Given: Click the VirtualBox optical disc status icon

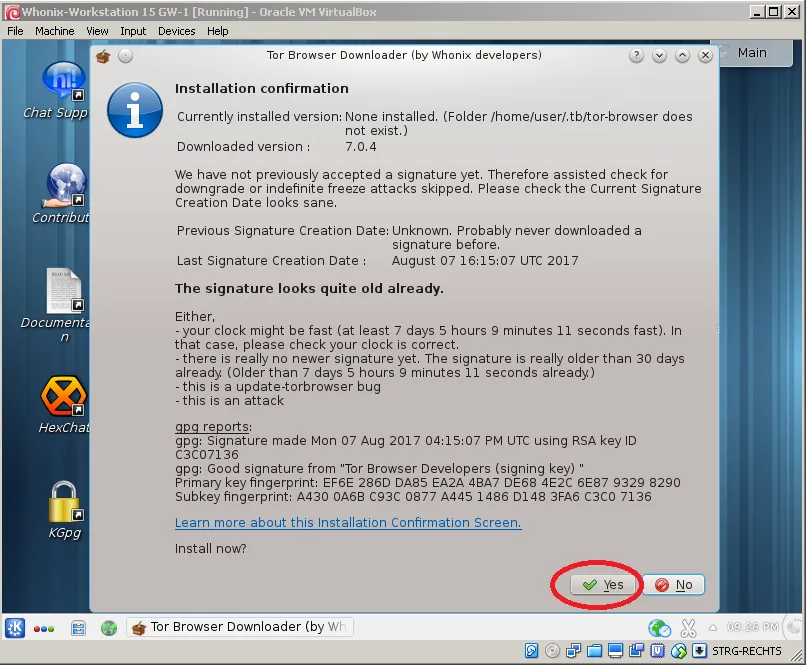Looking at the screenshot, I should pyautogui.click(x=553, y=651).
